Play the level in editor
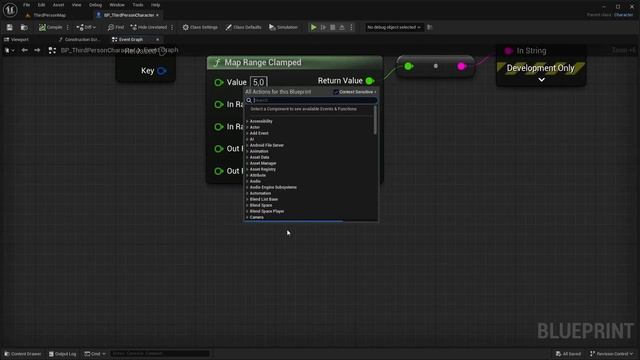The image size is (640, 360). (313, 27)
